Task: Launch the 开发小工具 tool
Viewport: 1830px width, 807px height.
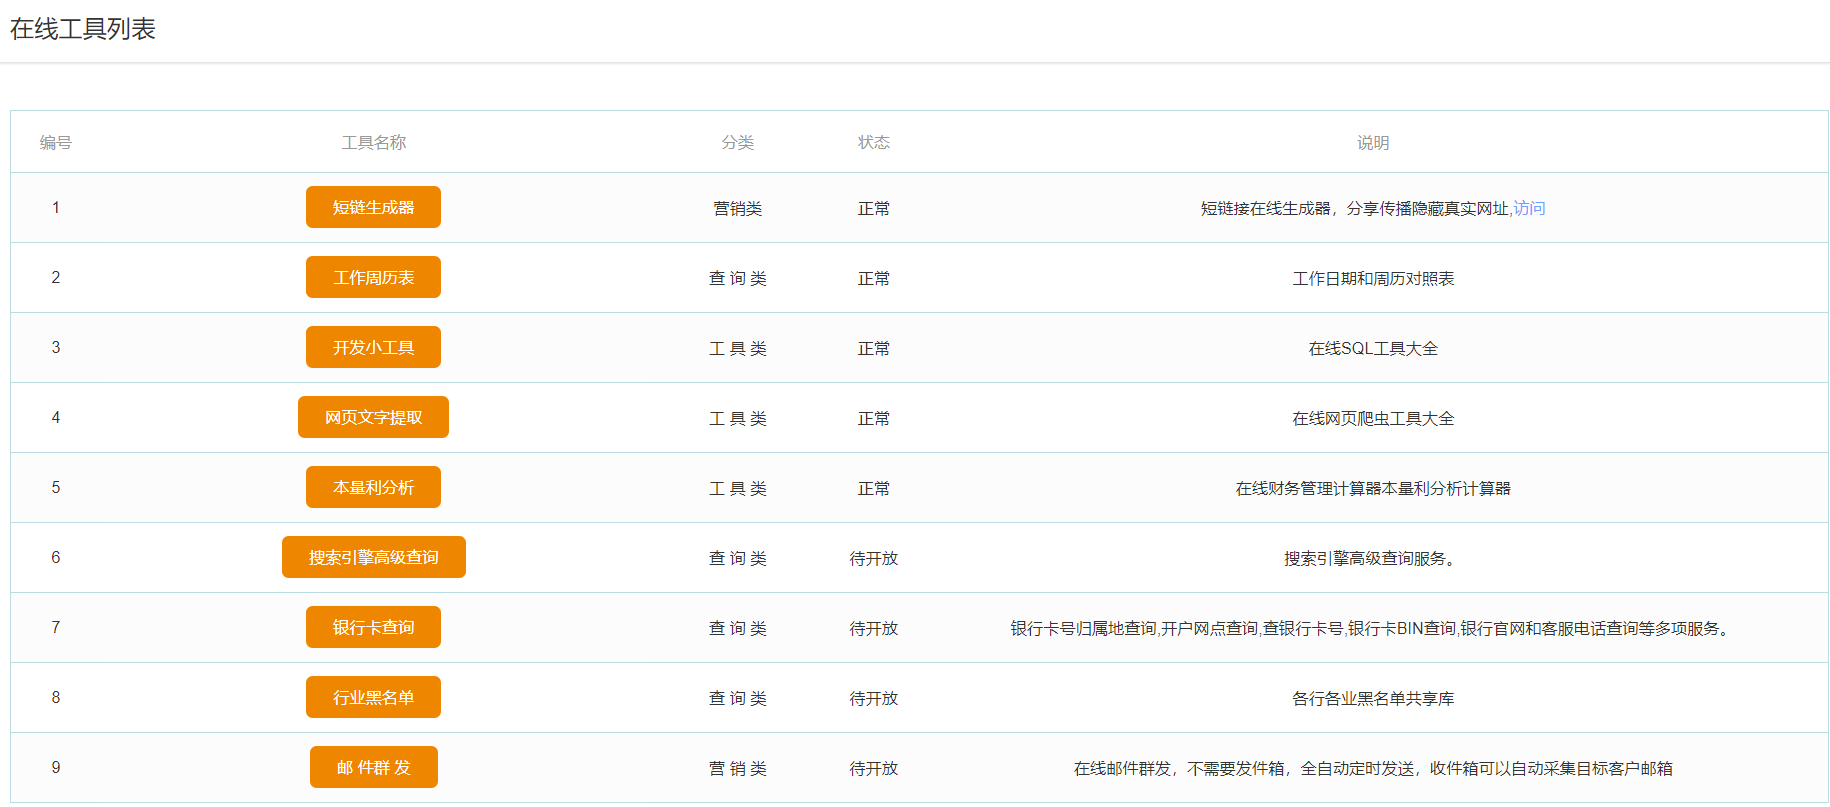Action: click(x=373, y=347)
